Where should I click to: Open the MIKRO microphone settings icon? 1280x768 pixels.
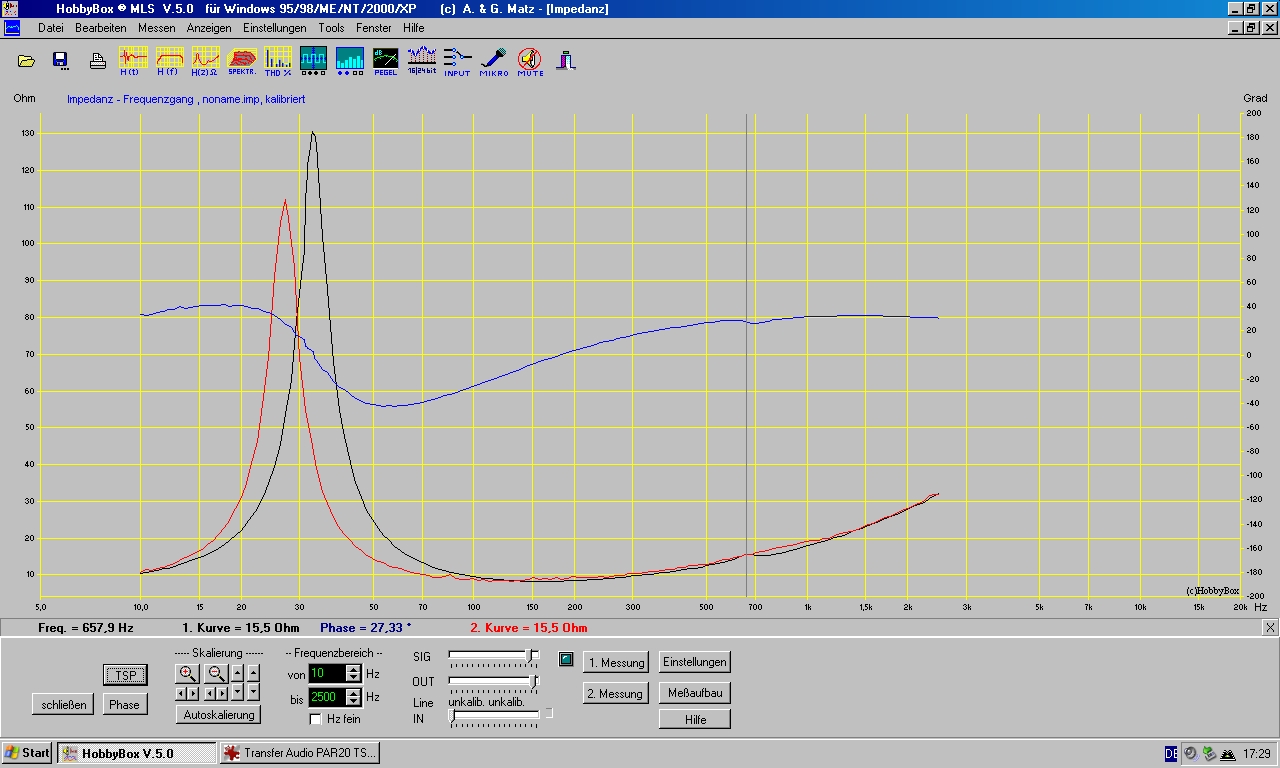coord(494,61)
